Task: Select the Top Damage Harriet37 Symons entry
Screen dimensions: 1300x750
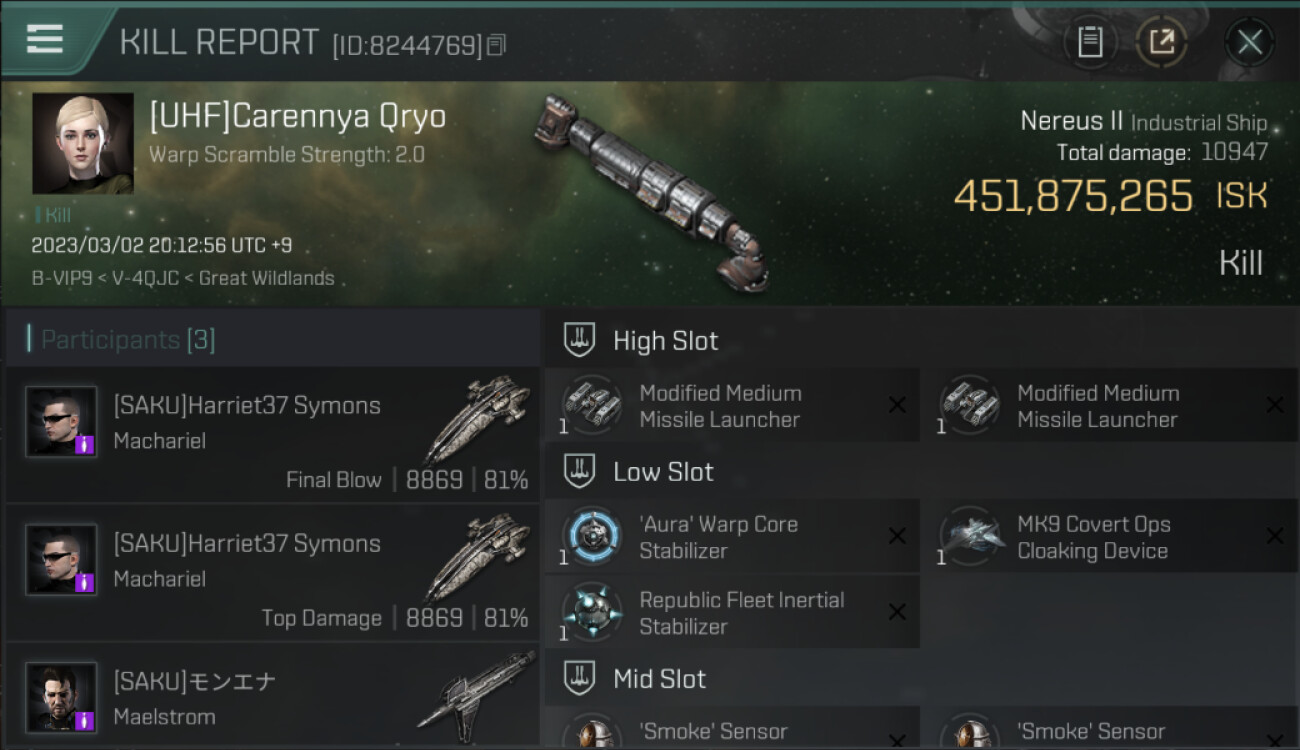Action: [272, 573]
